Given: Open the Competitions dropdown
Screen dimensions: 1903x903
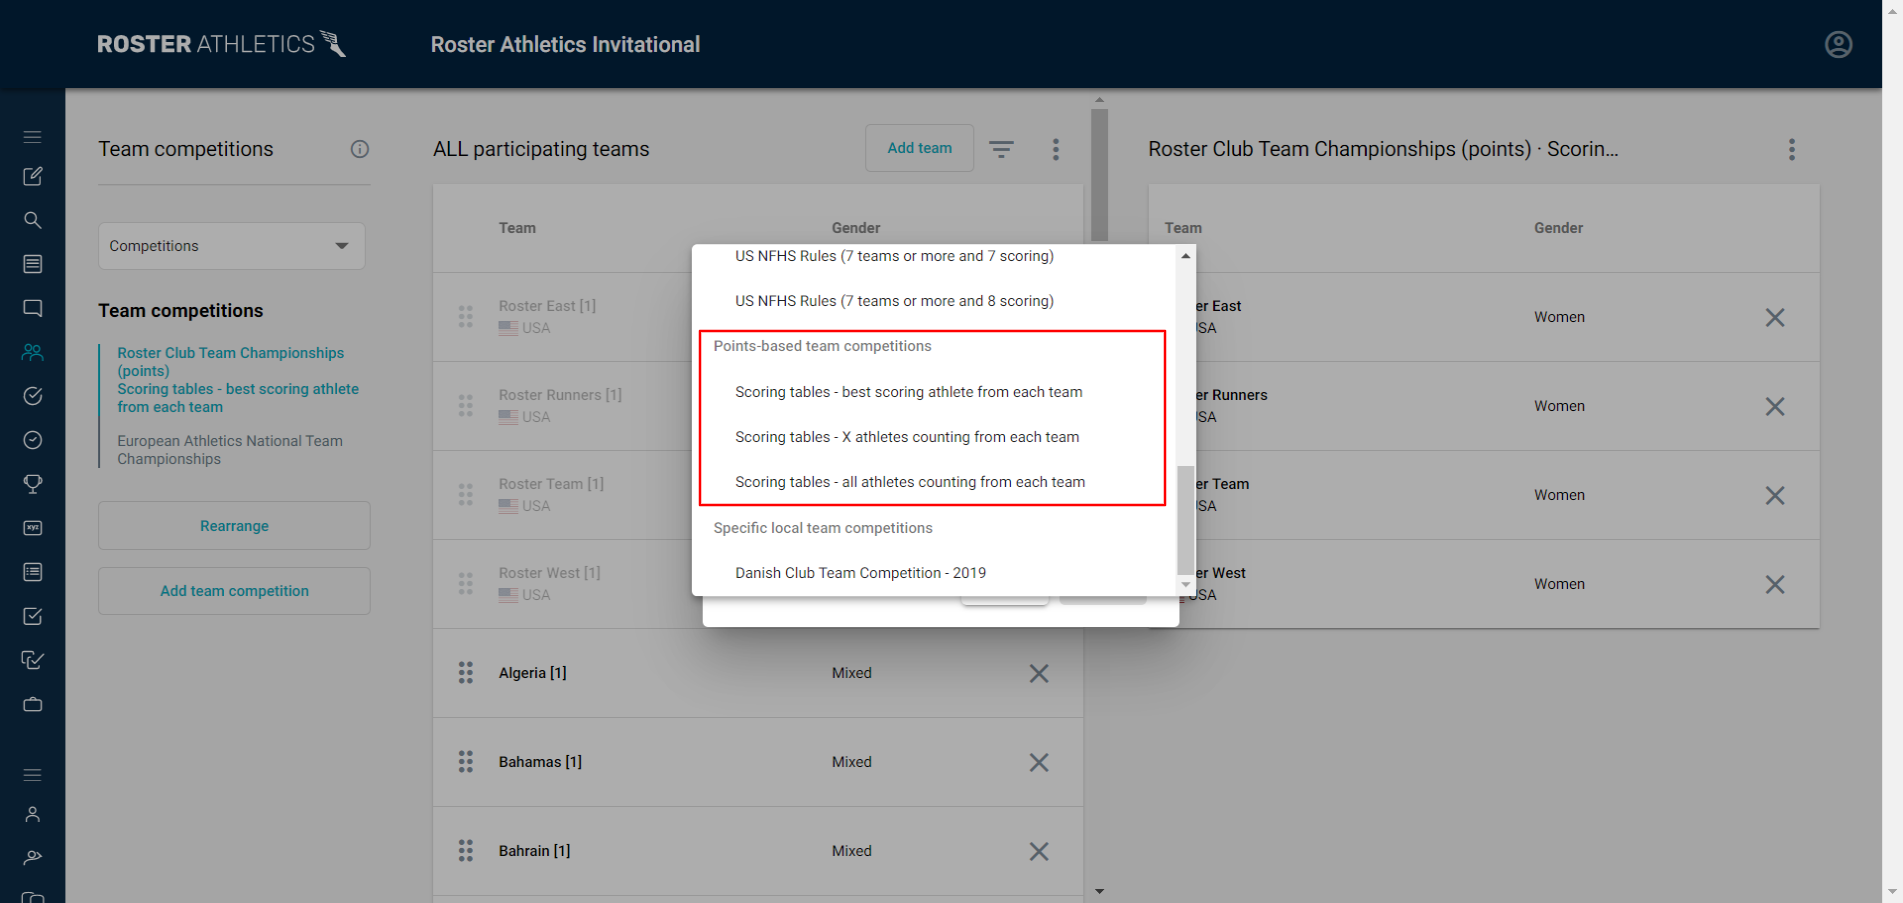Looking at the screenshot, I should (231, 245).
